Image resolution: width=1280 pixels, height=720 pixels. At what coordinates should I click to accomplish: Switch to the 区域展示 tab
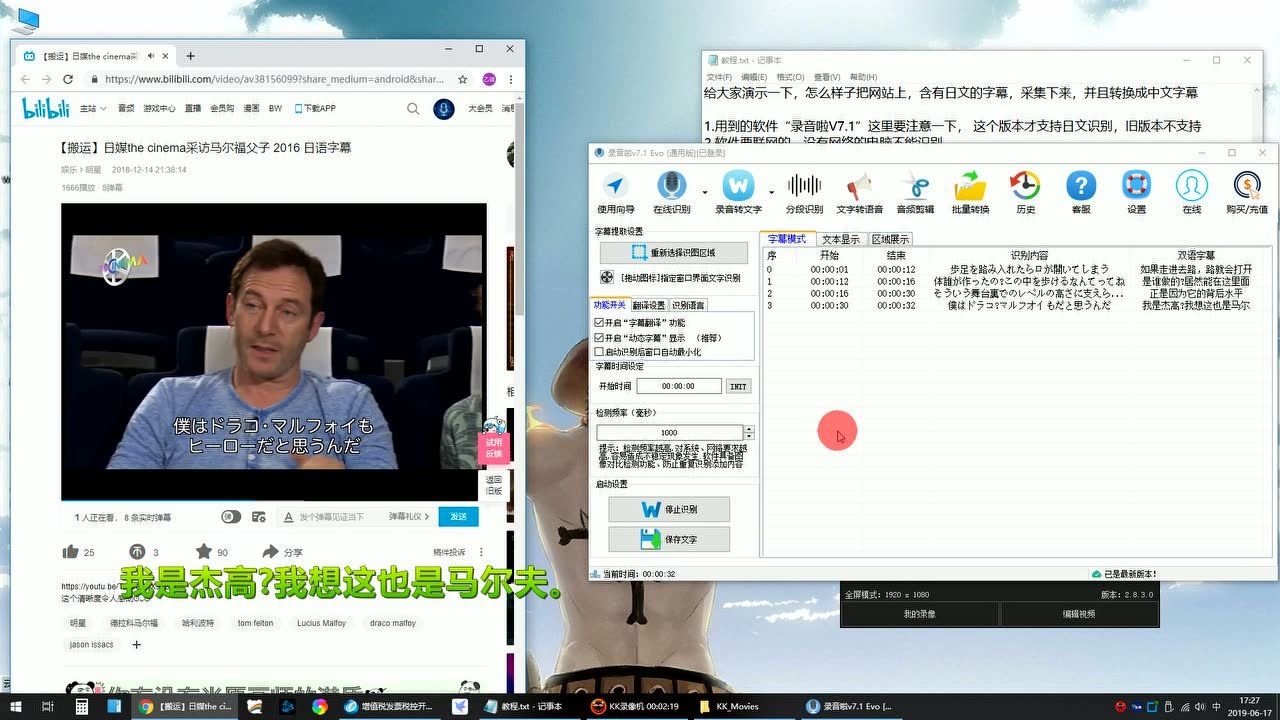click(x=890, y=240)
